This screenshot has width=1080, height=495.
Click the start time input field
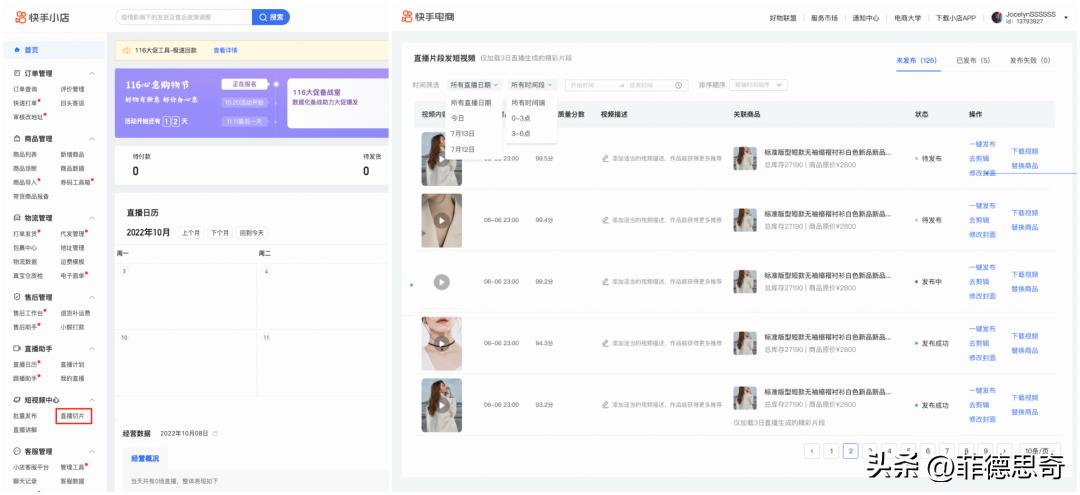[x=590, y=85]
